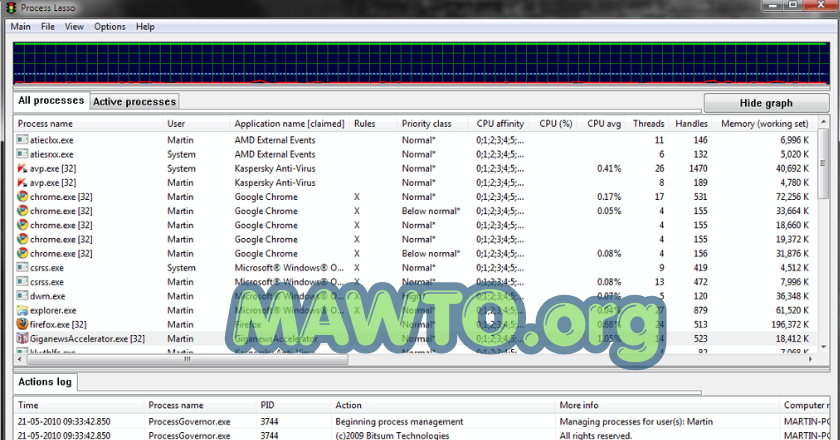Viewport: 840px width, 440px height.
Task: Click the atiesrxx.exe process icon
Action: click(22, 154)
